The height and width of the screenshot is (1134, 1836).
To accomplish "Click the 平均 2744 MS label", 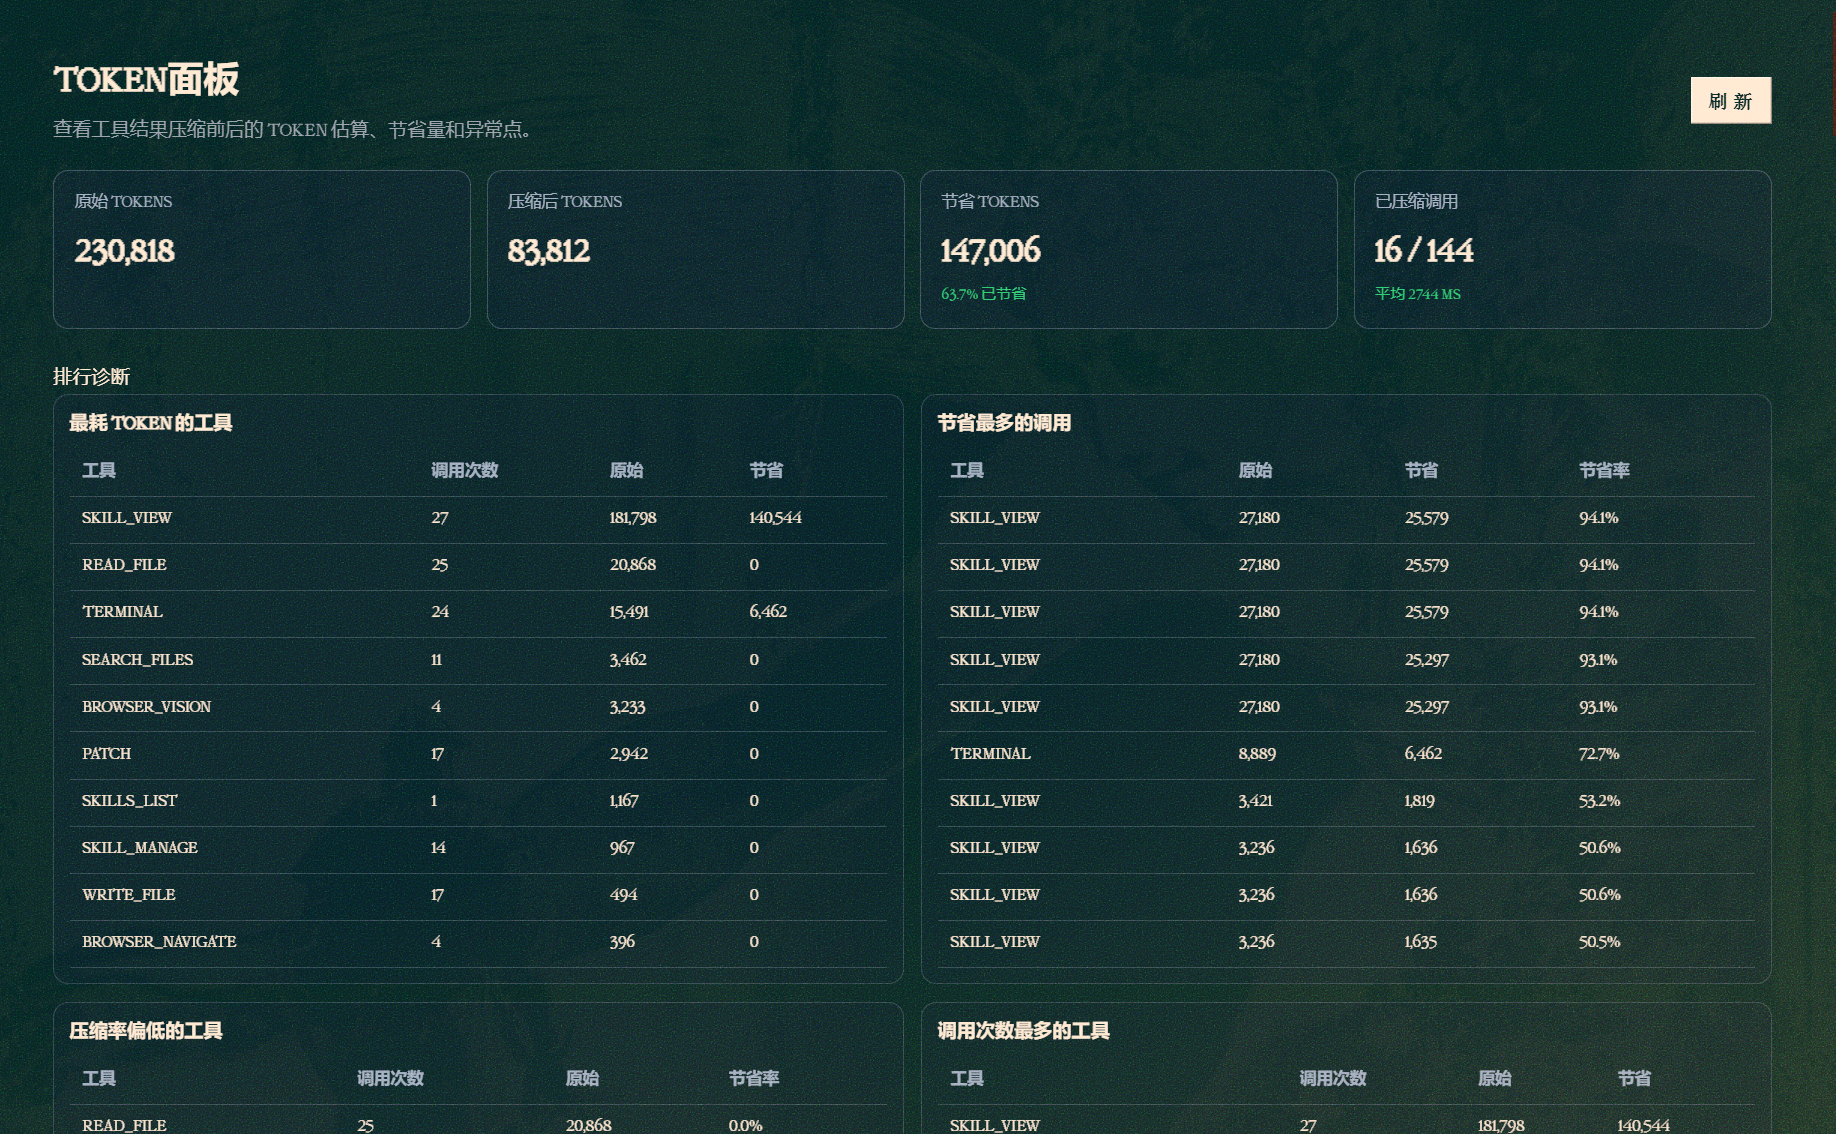I will [1417, 294].
